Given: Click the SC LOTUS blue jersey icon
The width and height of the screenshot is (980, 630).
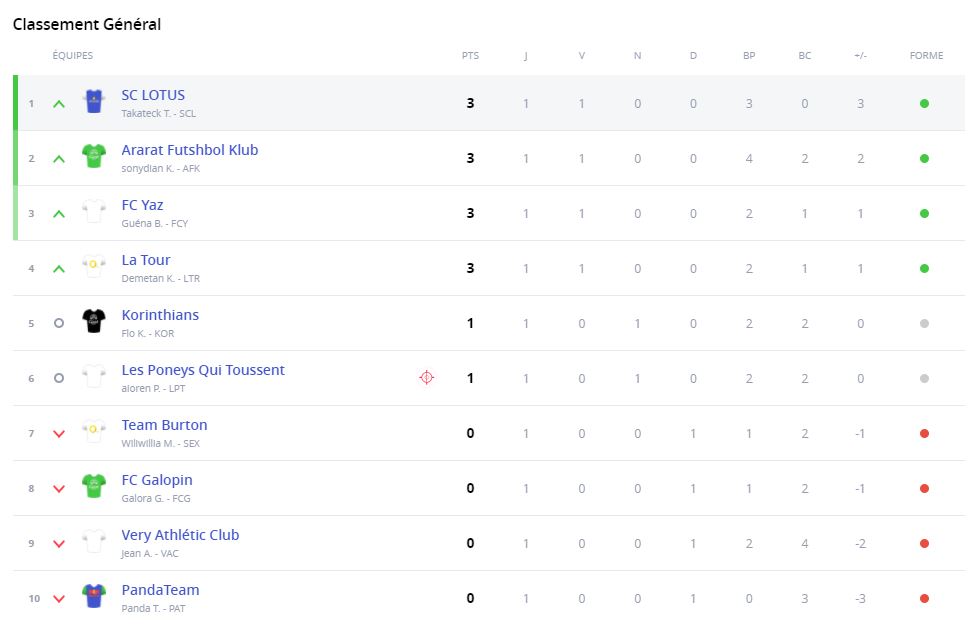Looking at the screenshot, I should point(93,102).
